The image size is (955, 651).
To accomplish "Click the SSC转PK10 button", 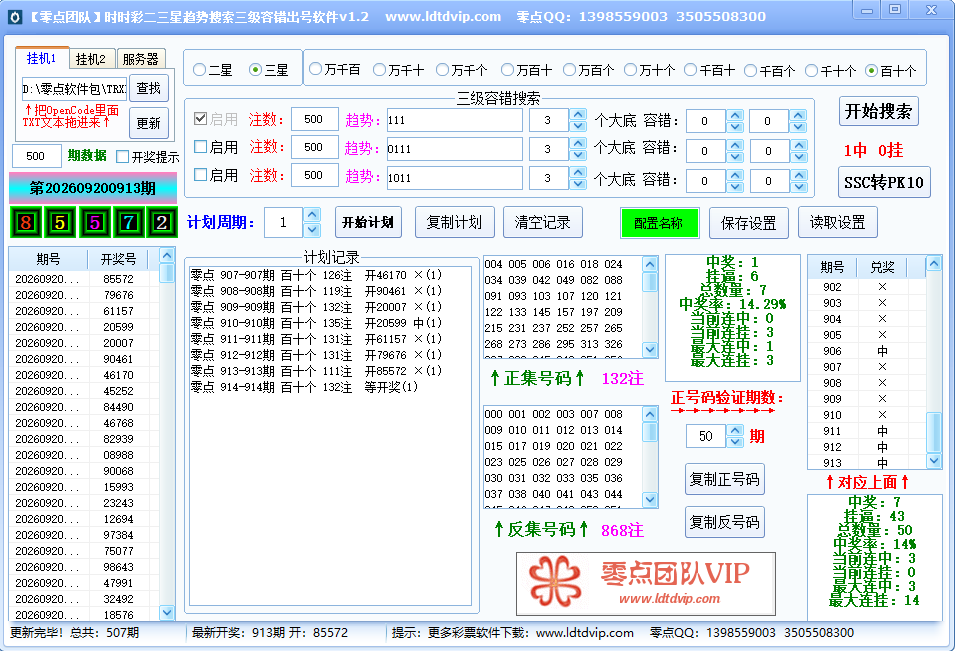I will pos(884,182).
